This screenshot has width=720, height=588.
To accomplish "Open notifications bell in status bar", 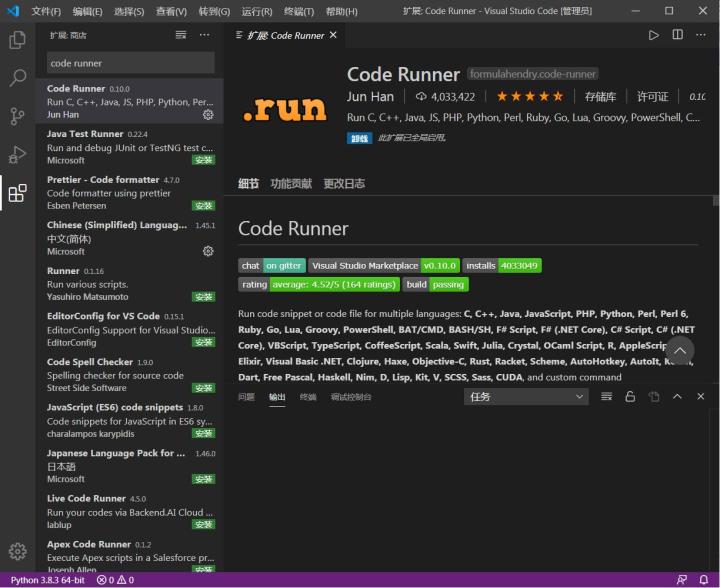I will coord(703,580).
